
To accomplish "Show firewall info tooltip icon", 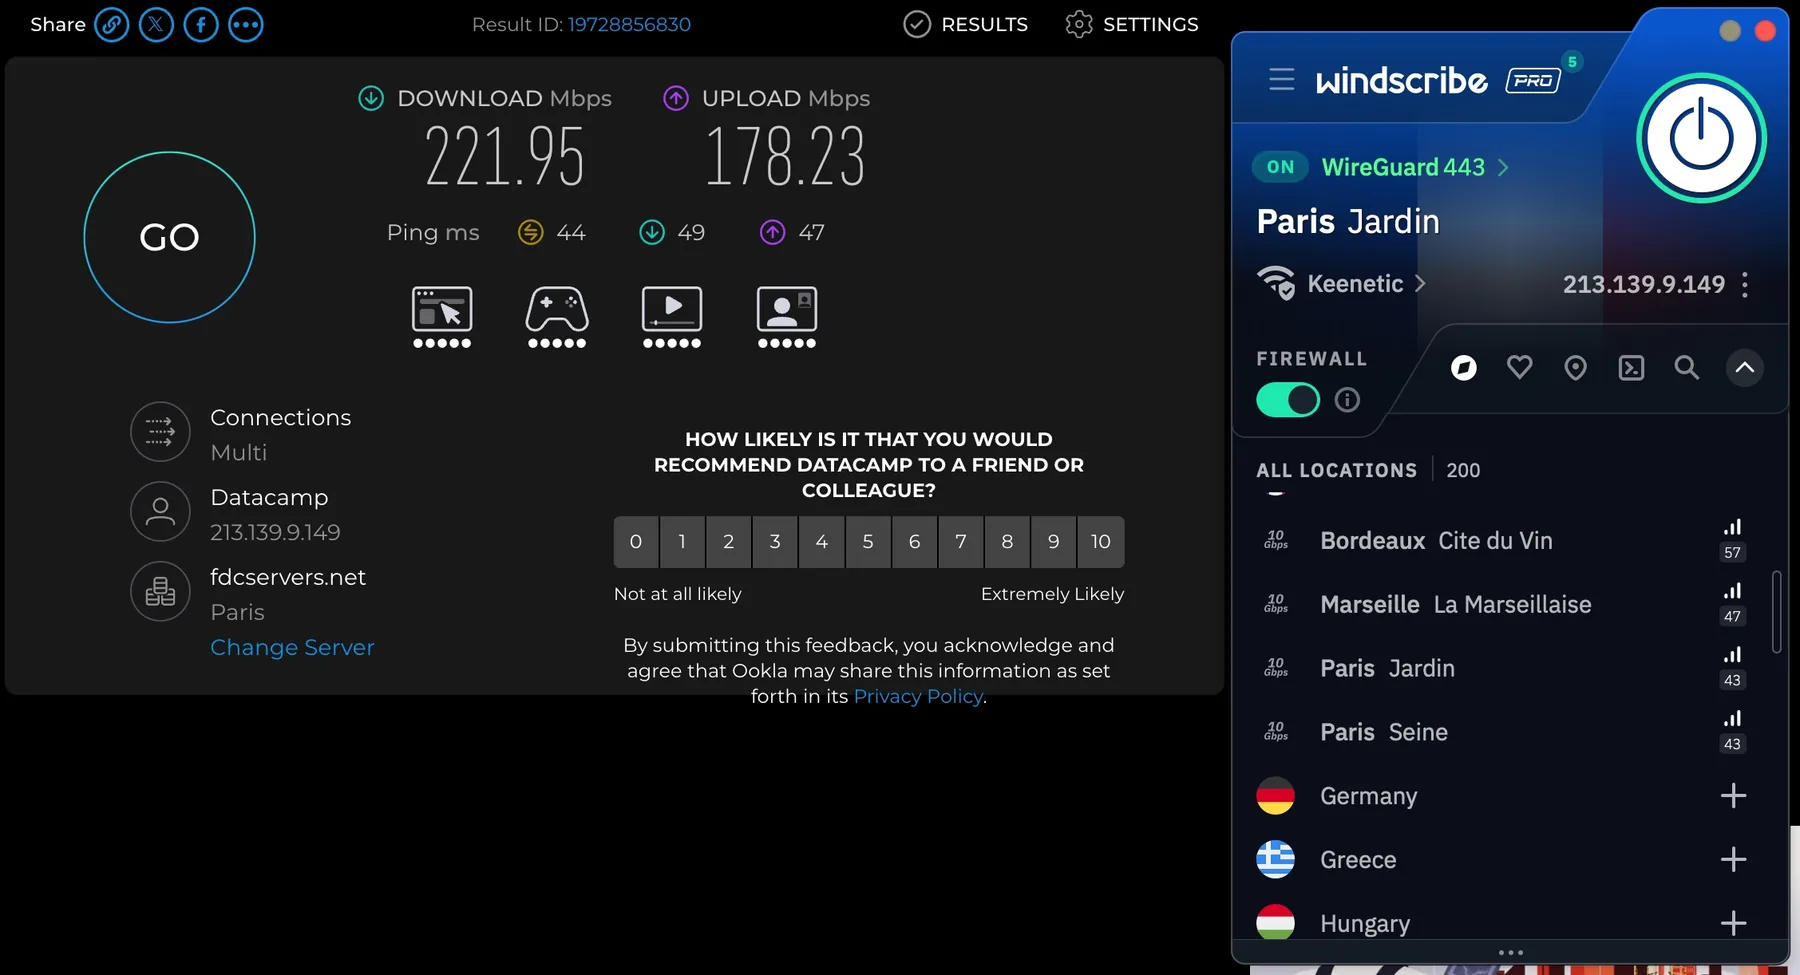I will (x=1348, y=400).
